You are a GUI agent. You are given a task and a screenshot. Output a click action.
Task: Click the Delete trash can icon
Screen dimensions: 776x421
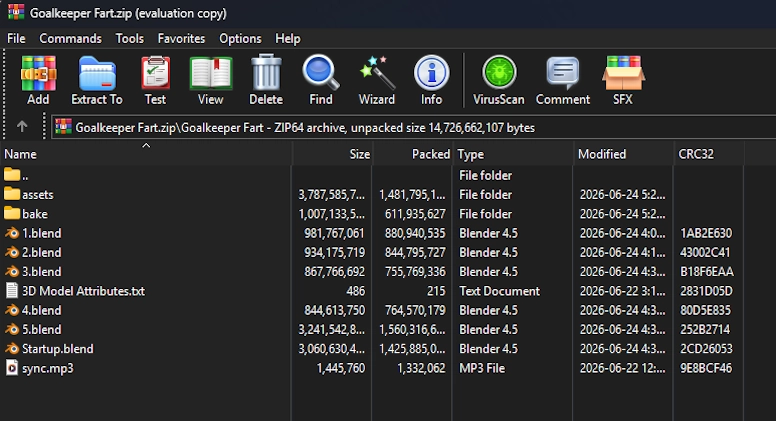point(266,80)
